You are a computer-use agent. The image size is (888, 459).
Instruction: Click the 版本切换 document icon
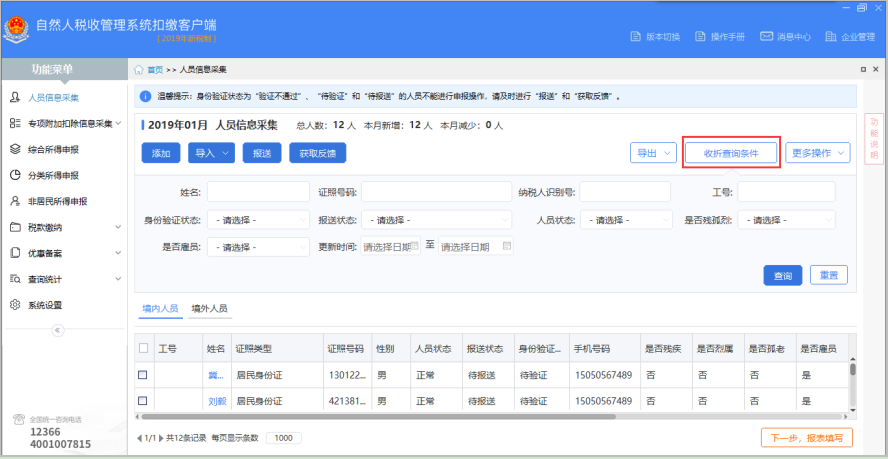coord(635,37)
